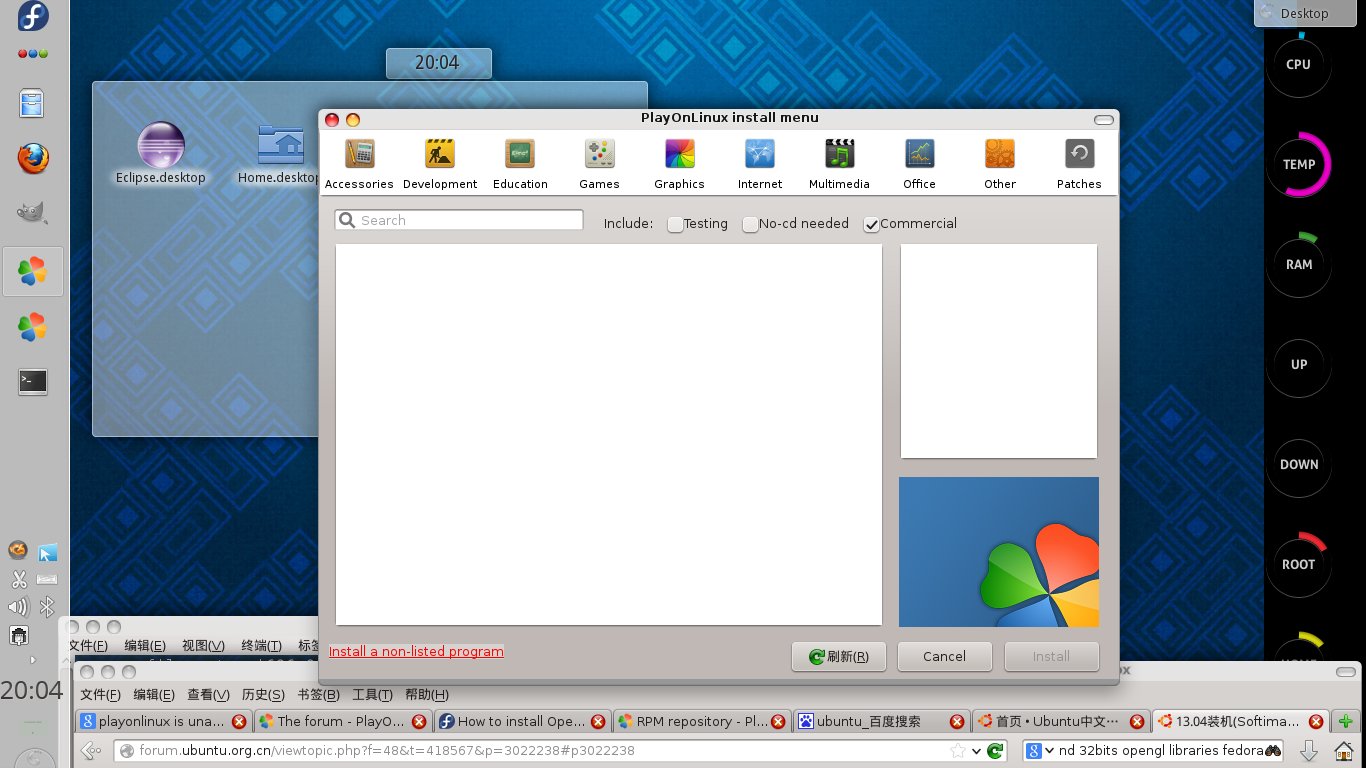Open the Firefox 帮助(H) menu
This screenshot has height=768, width=1366.
click(426, 695)
